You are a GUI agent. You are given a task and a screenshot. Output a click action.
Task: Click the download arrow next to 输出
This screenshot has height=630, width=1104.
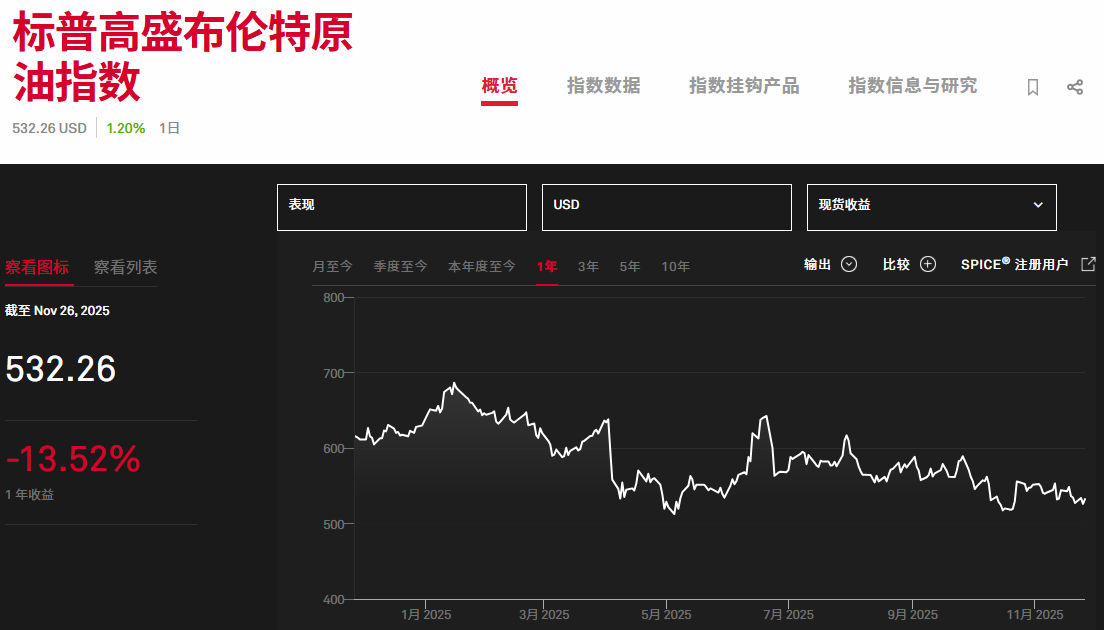point(849,264)
